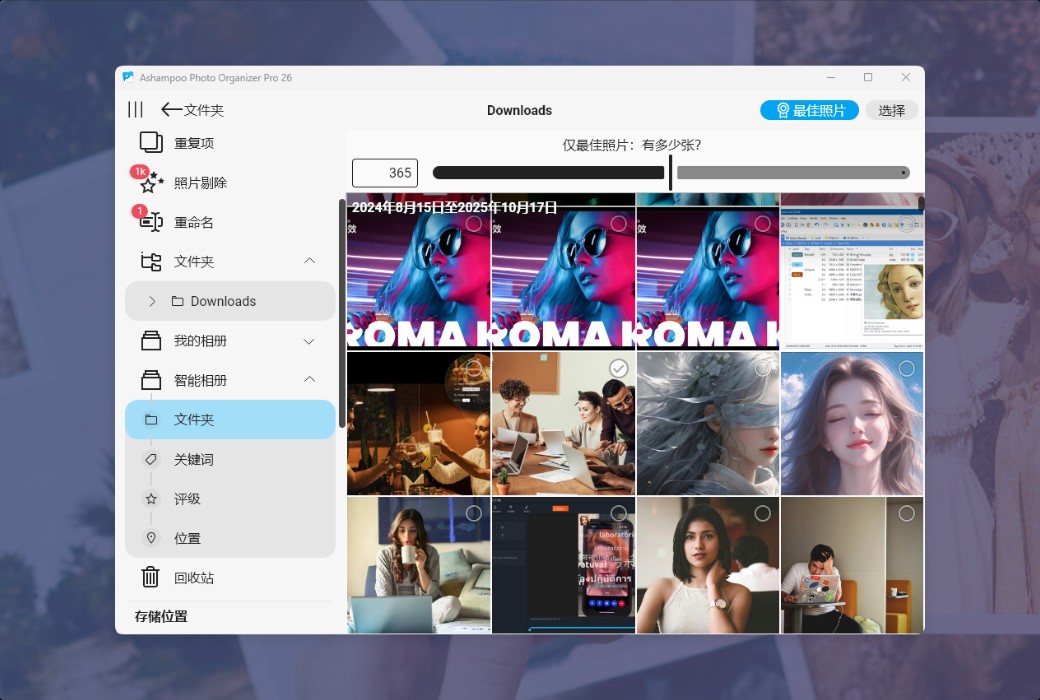Click the 365 number input field

[385, 172]
